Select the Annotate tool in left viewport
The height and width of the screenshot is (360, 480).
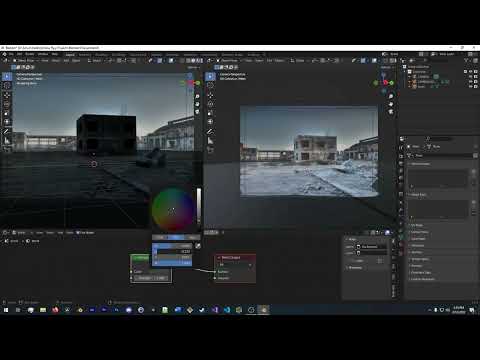pyautogui.click(x=7, y=132)
